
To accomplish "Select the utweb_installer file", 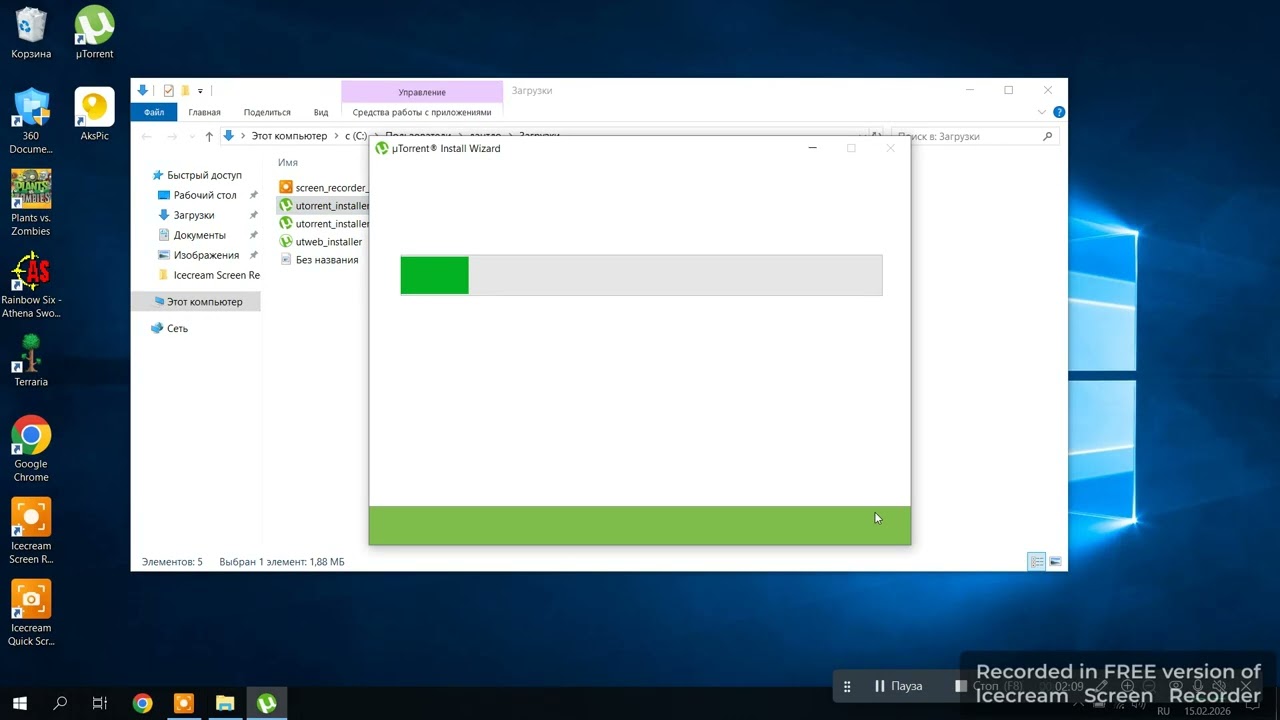I will 321,241.
